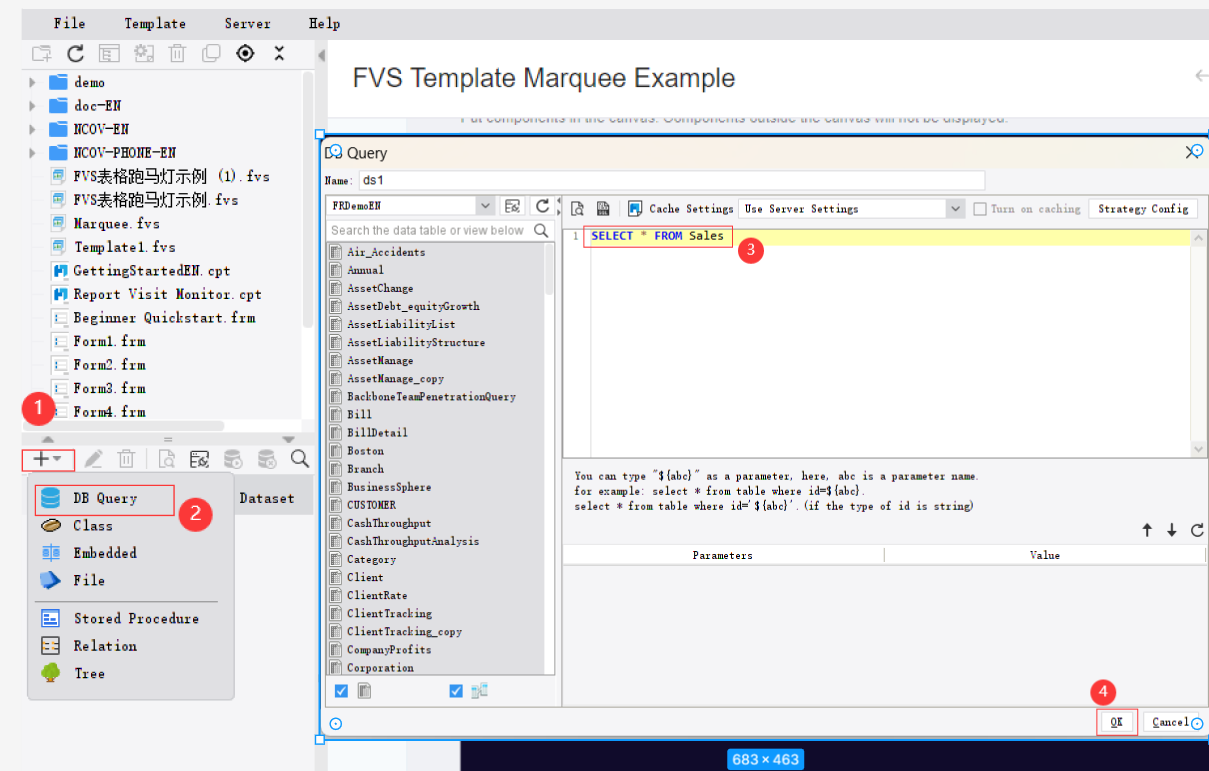1209x771 pixels.
Task: Click the trash delete icon in dataset panel
Action: point(126,458)
